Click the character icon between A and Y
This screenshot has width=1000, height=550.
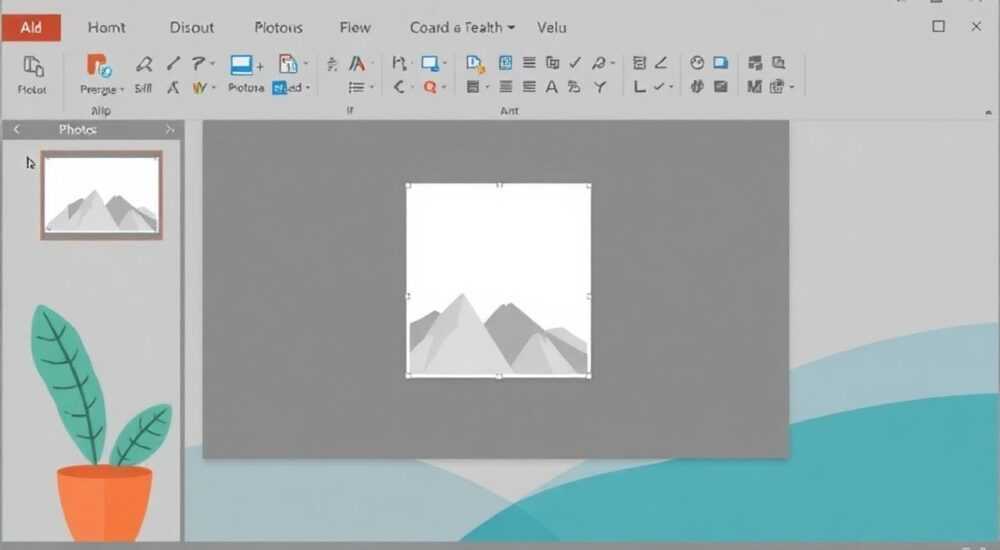click(575, 87)
